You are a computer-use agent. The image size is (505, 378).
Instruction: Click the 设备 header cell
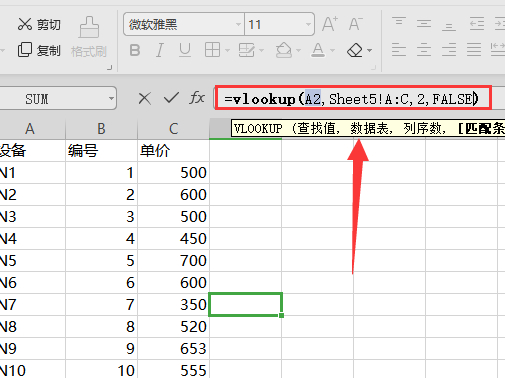tap(32, 151)
